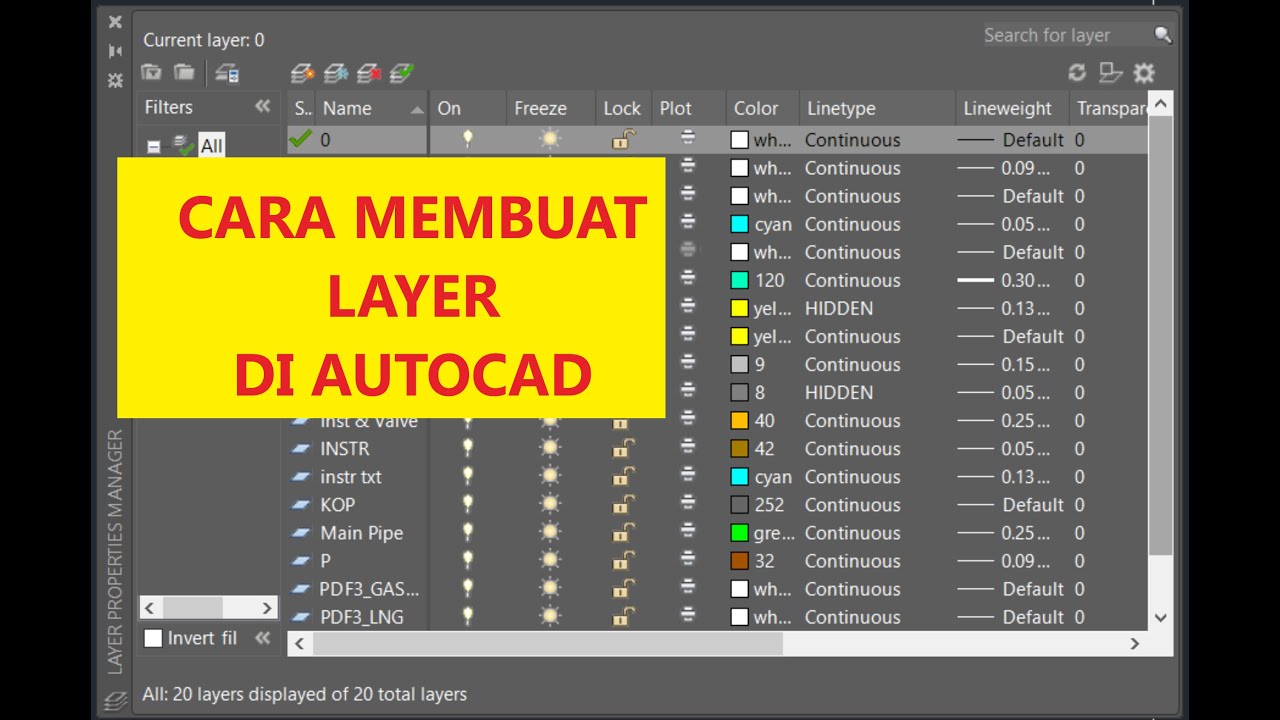Click filter panel scroll right arrow
The width and height of the screenshot is (1280, 720).
[267, 608]
